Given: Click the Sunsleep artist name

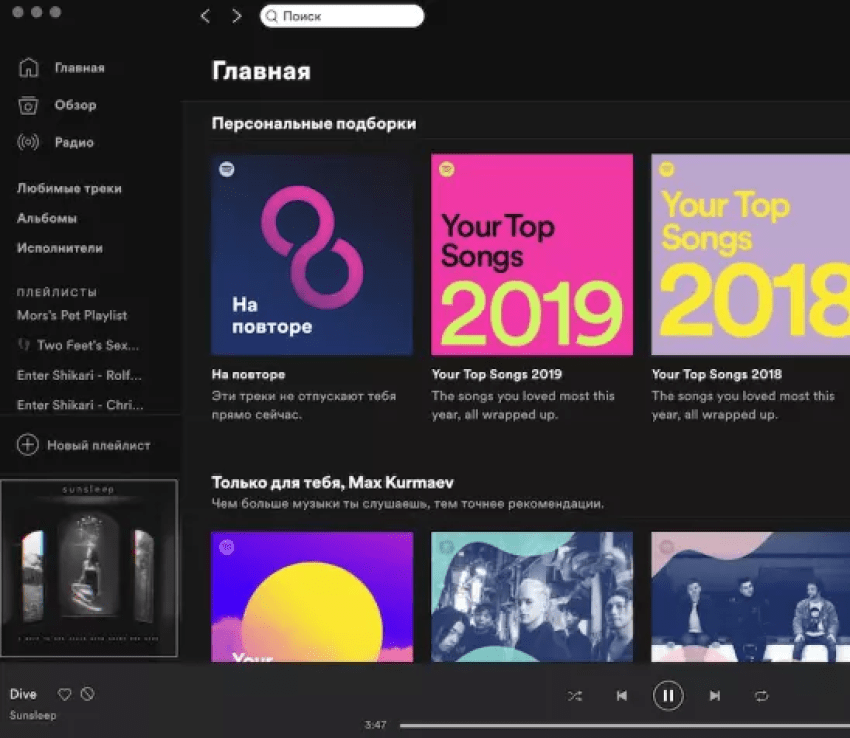Looking at the screenshot, I should [33, 715].
